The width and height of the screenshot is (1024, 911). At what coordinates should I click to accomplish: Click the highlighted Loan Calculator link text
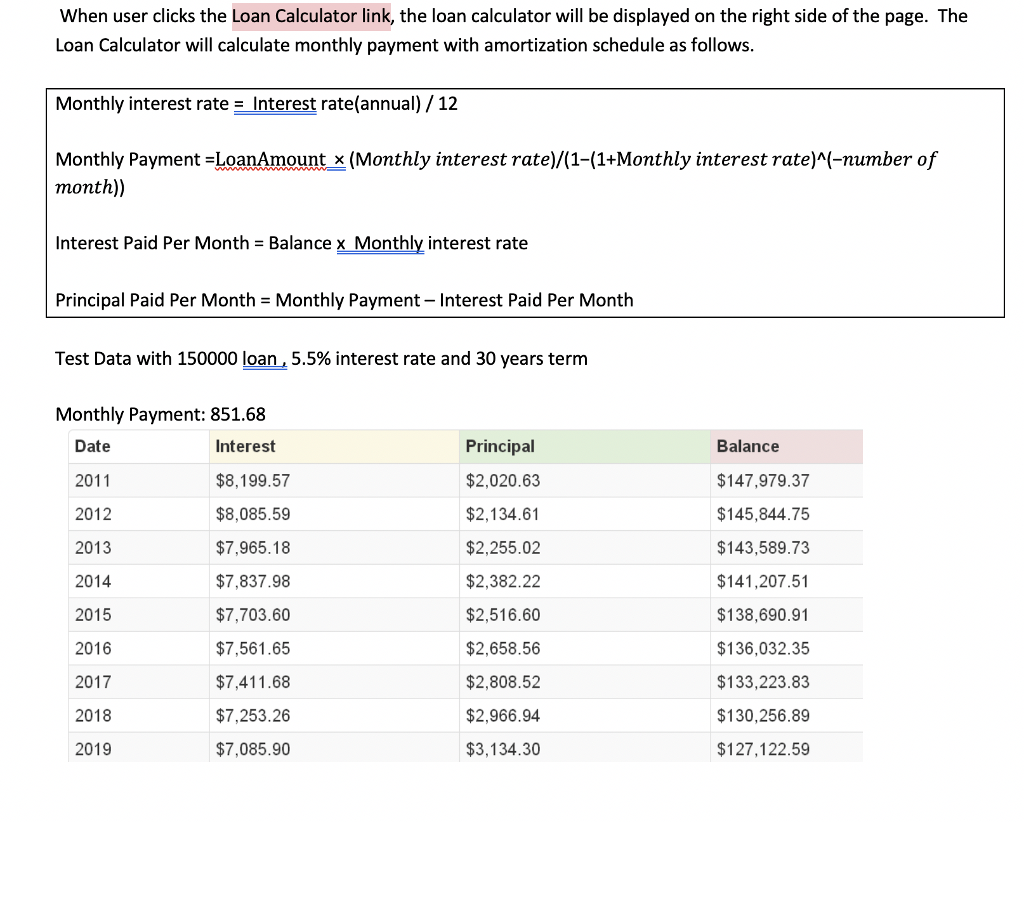click(x=311, y=16)
